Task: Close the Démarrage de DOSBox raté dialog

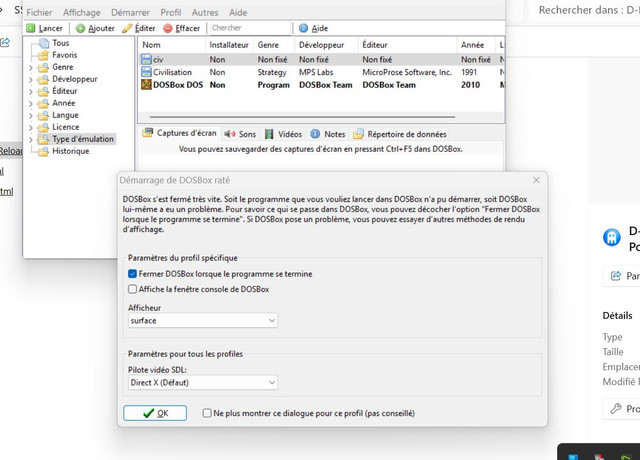Action: point(536,180)
